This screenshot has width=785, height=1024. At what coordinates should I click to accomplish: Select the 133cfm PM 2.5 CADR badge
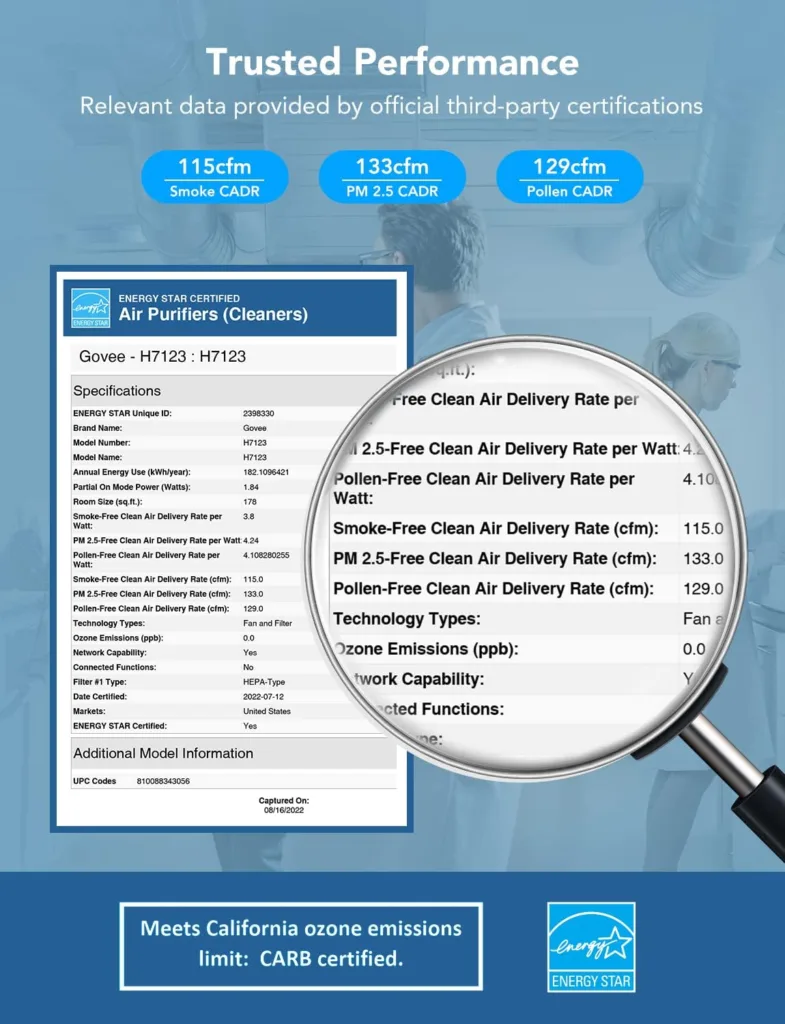pyautogui.click(x=392, y=177)
